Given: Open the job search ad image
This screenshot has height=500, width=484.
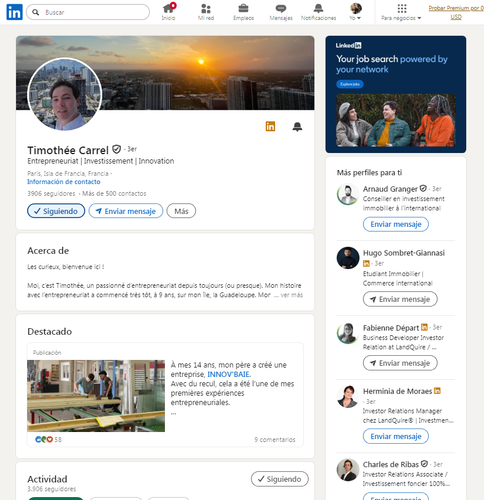Looking at the screenshot, I should [396, 120].
